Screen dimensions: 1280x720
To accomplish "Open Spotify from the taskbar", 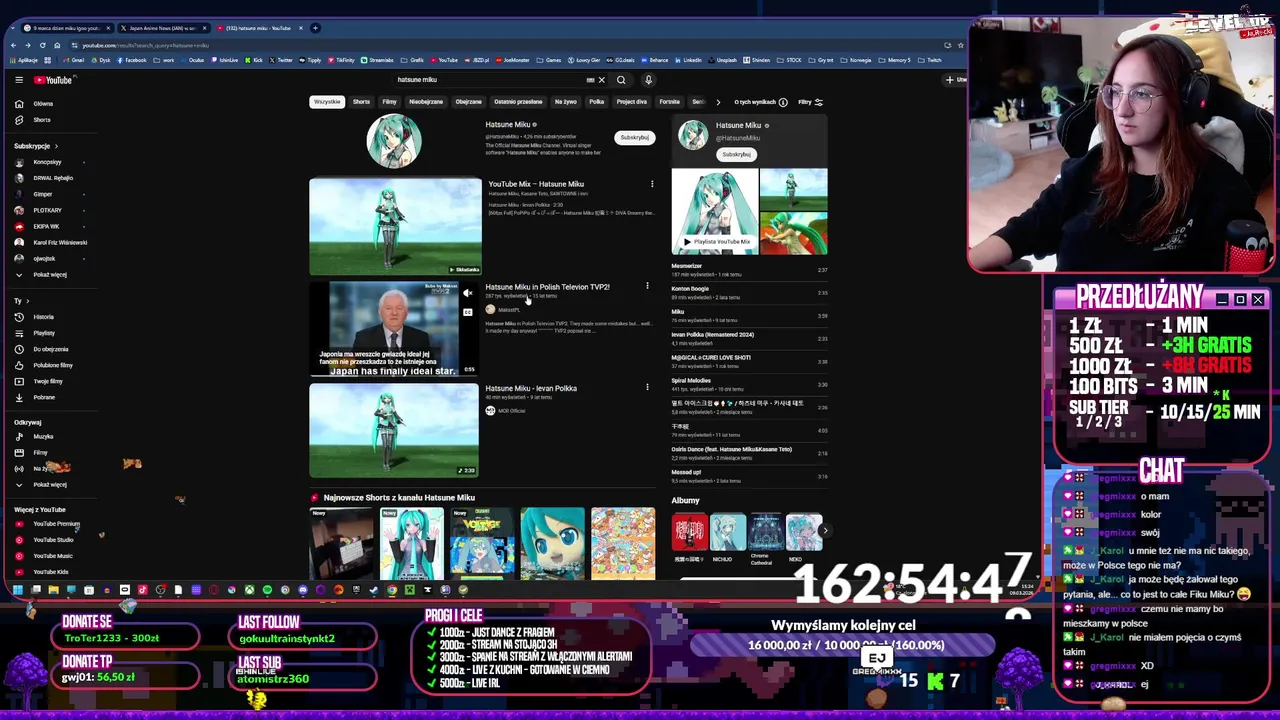I will [x=267, y=590].
